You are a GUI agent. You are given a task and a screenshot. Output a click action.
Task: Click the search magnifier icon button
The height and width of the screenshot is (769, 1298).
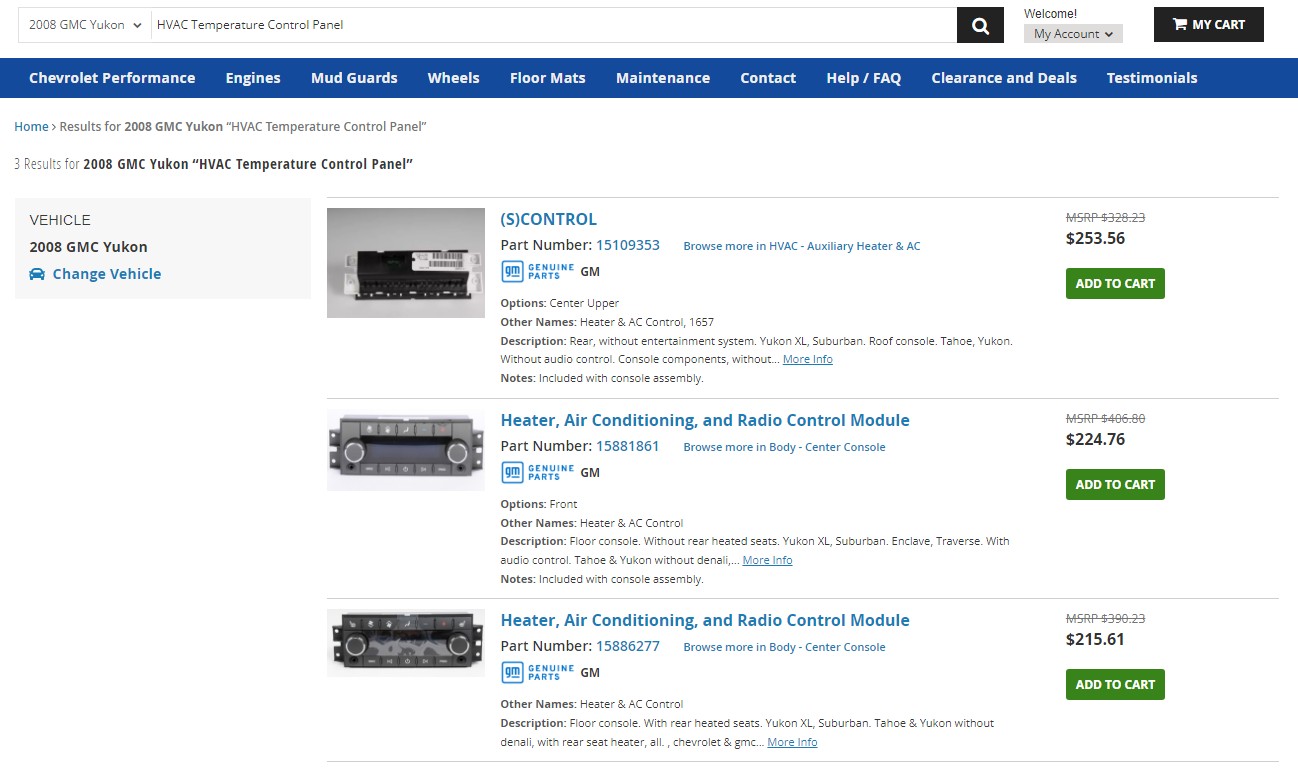(980, 25)
